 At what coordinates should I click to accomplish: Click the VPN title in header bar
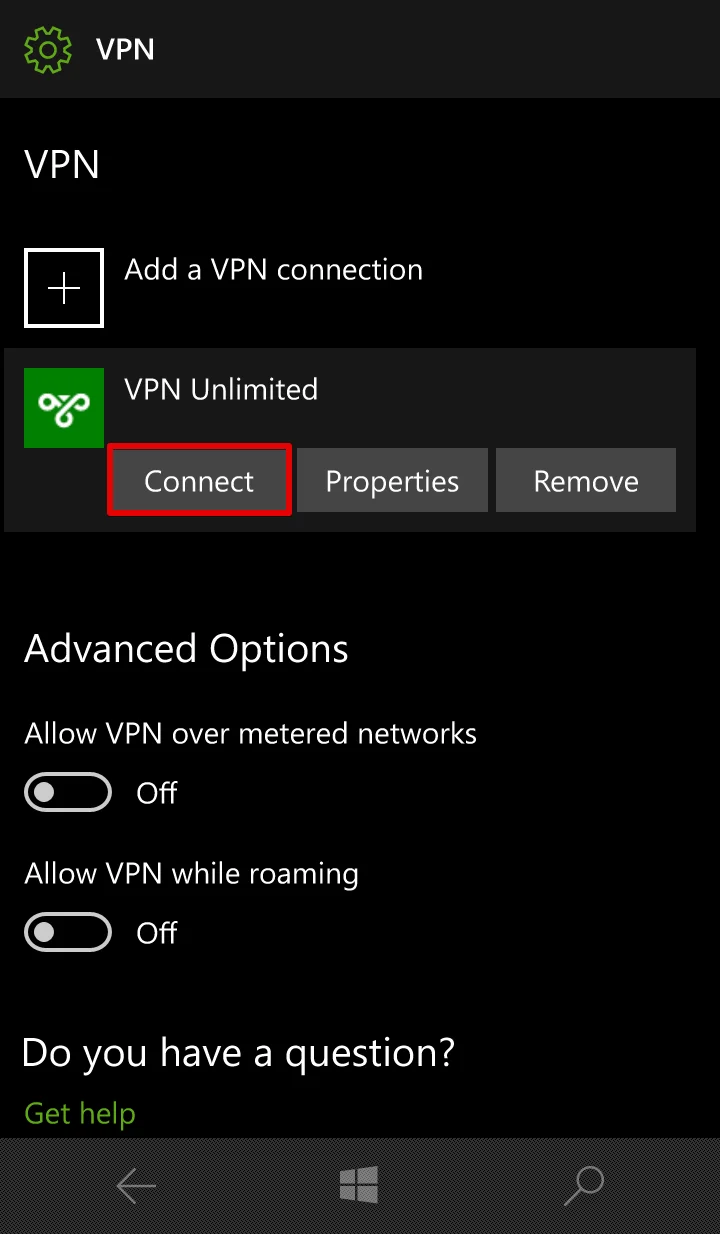point(125,49)
